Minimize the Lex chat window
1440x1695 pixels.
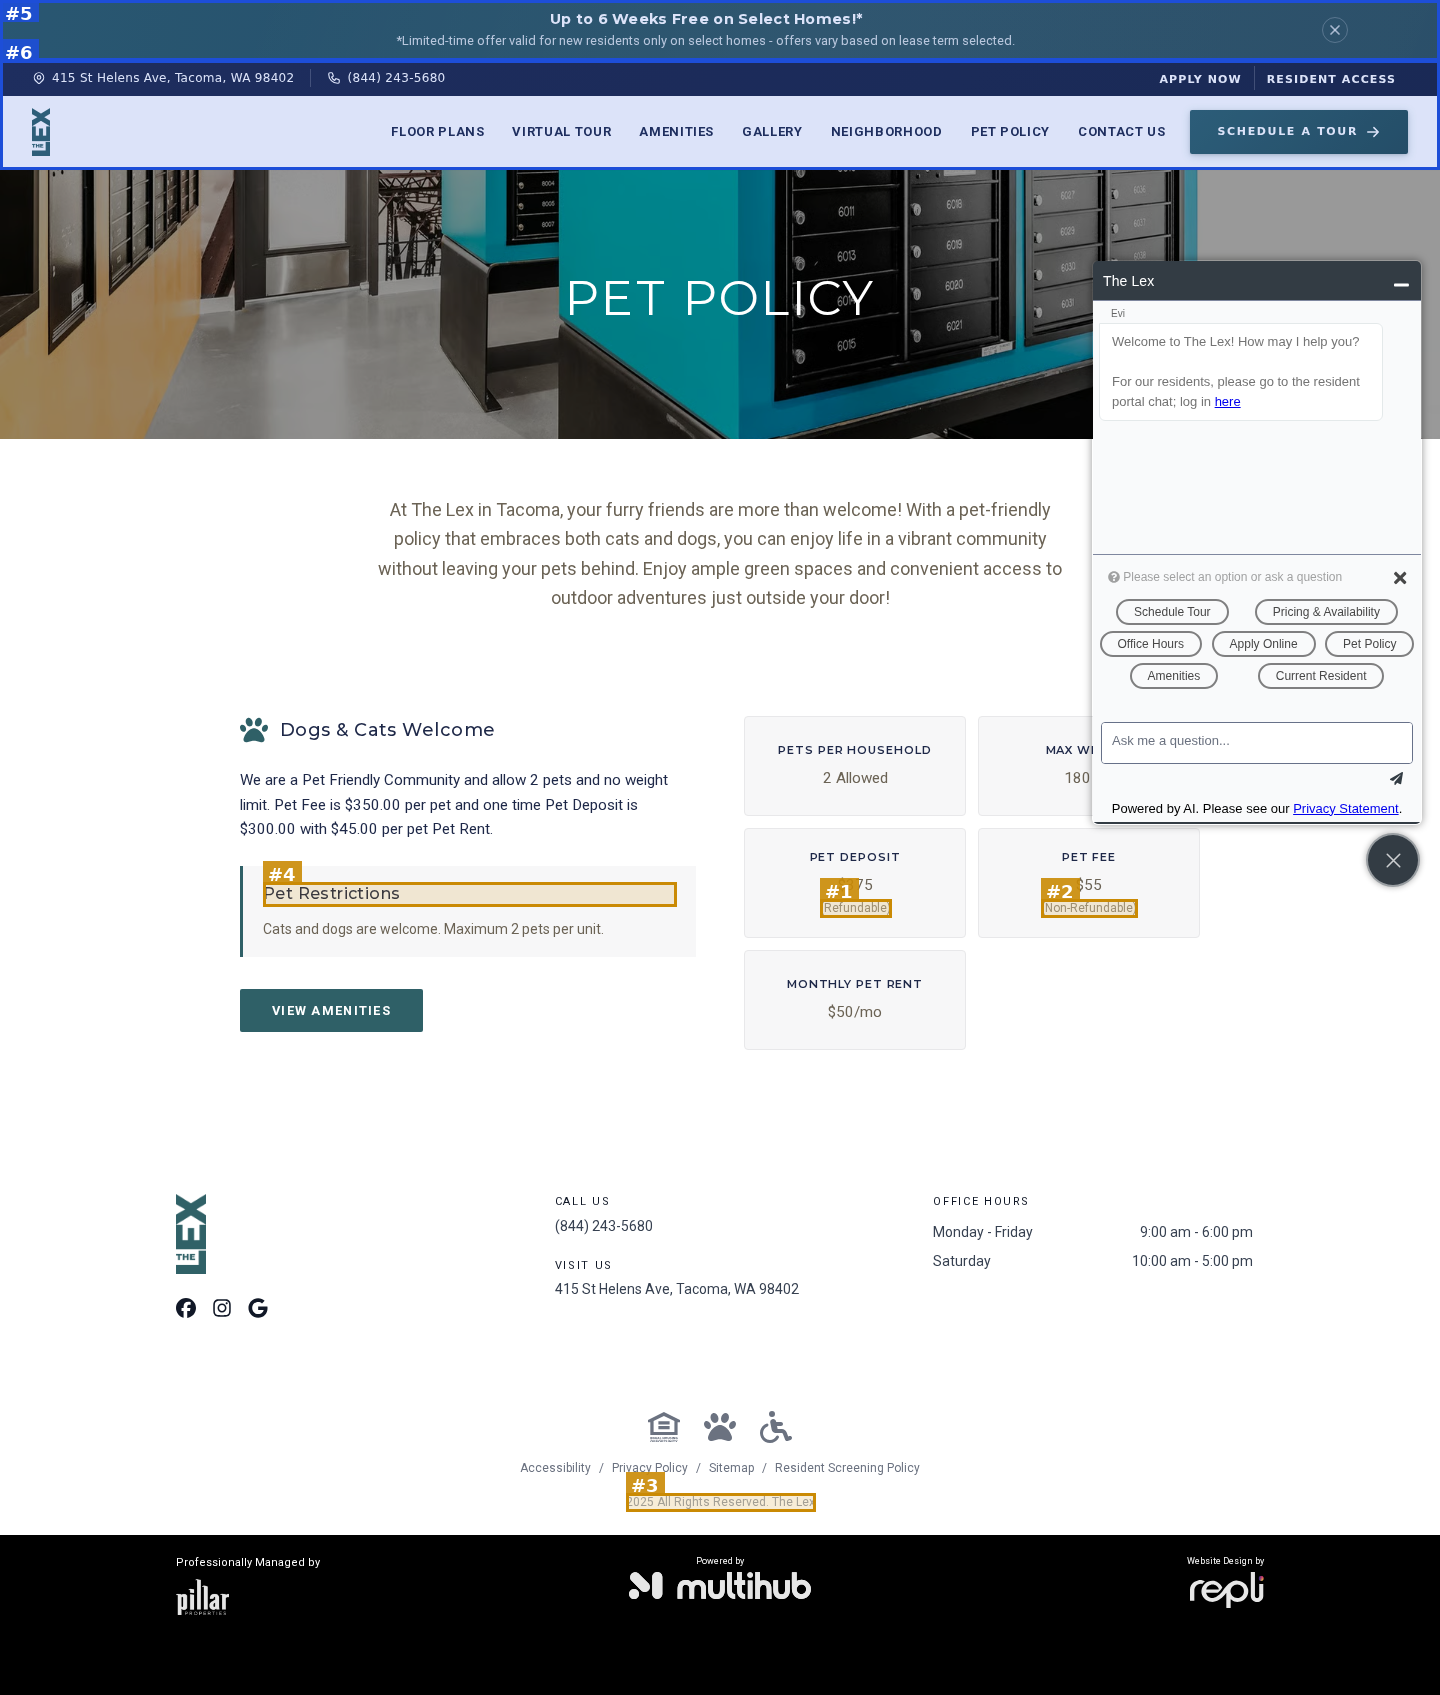point(1401,284)
